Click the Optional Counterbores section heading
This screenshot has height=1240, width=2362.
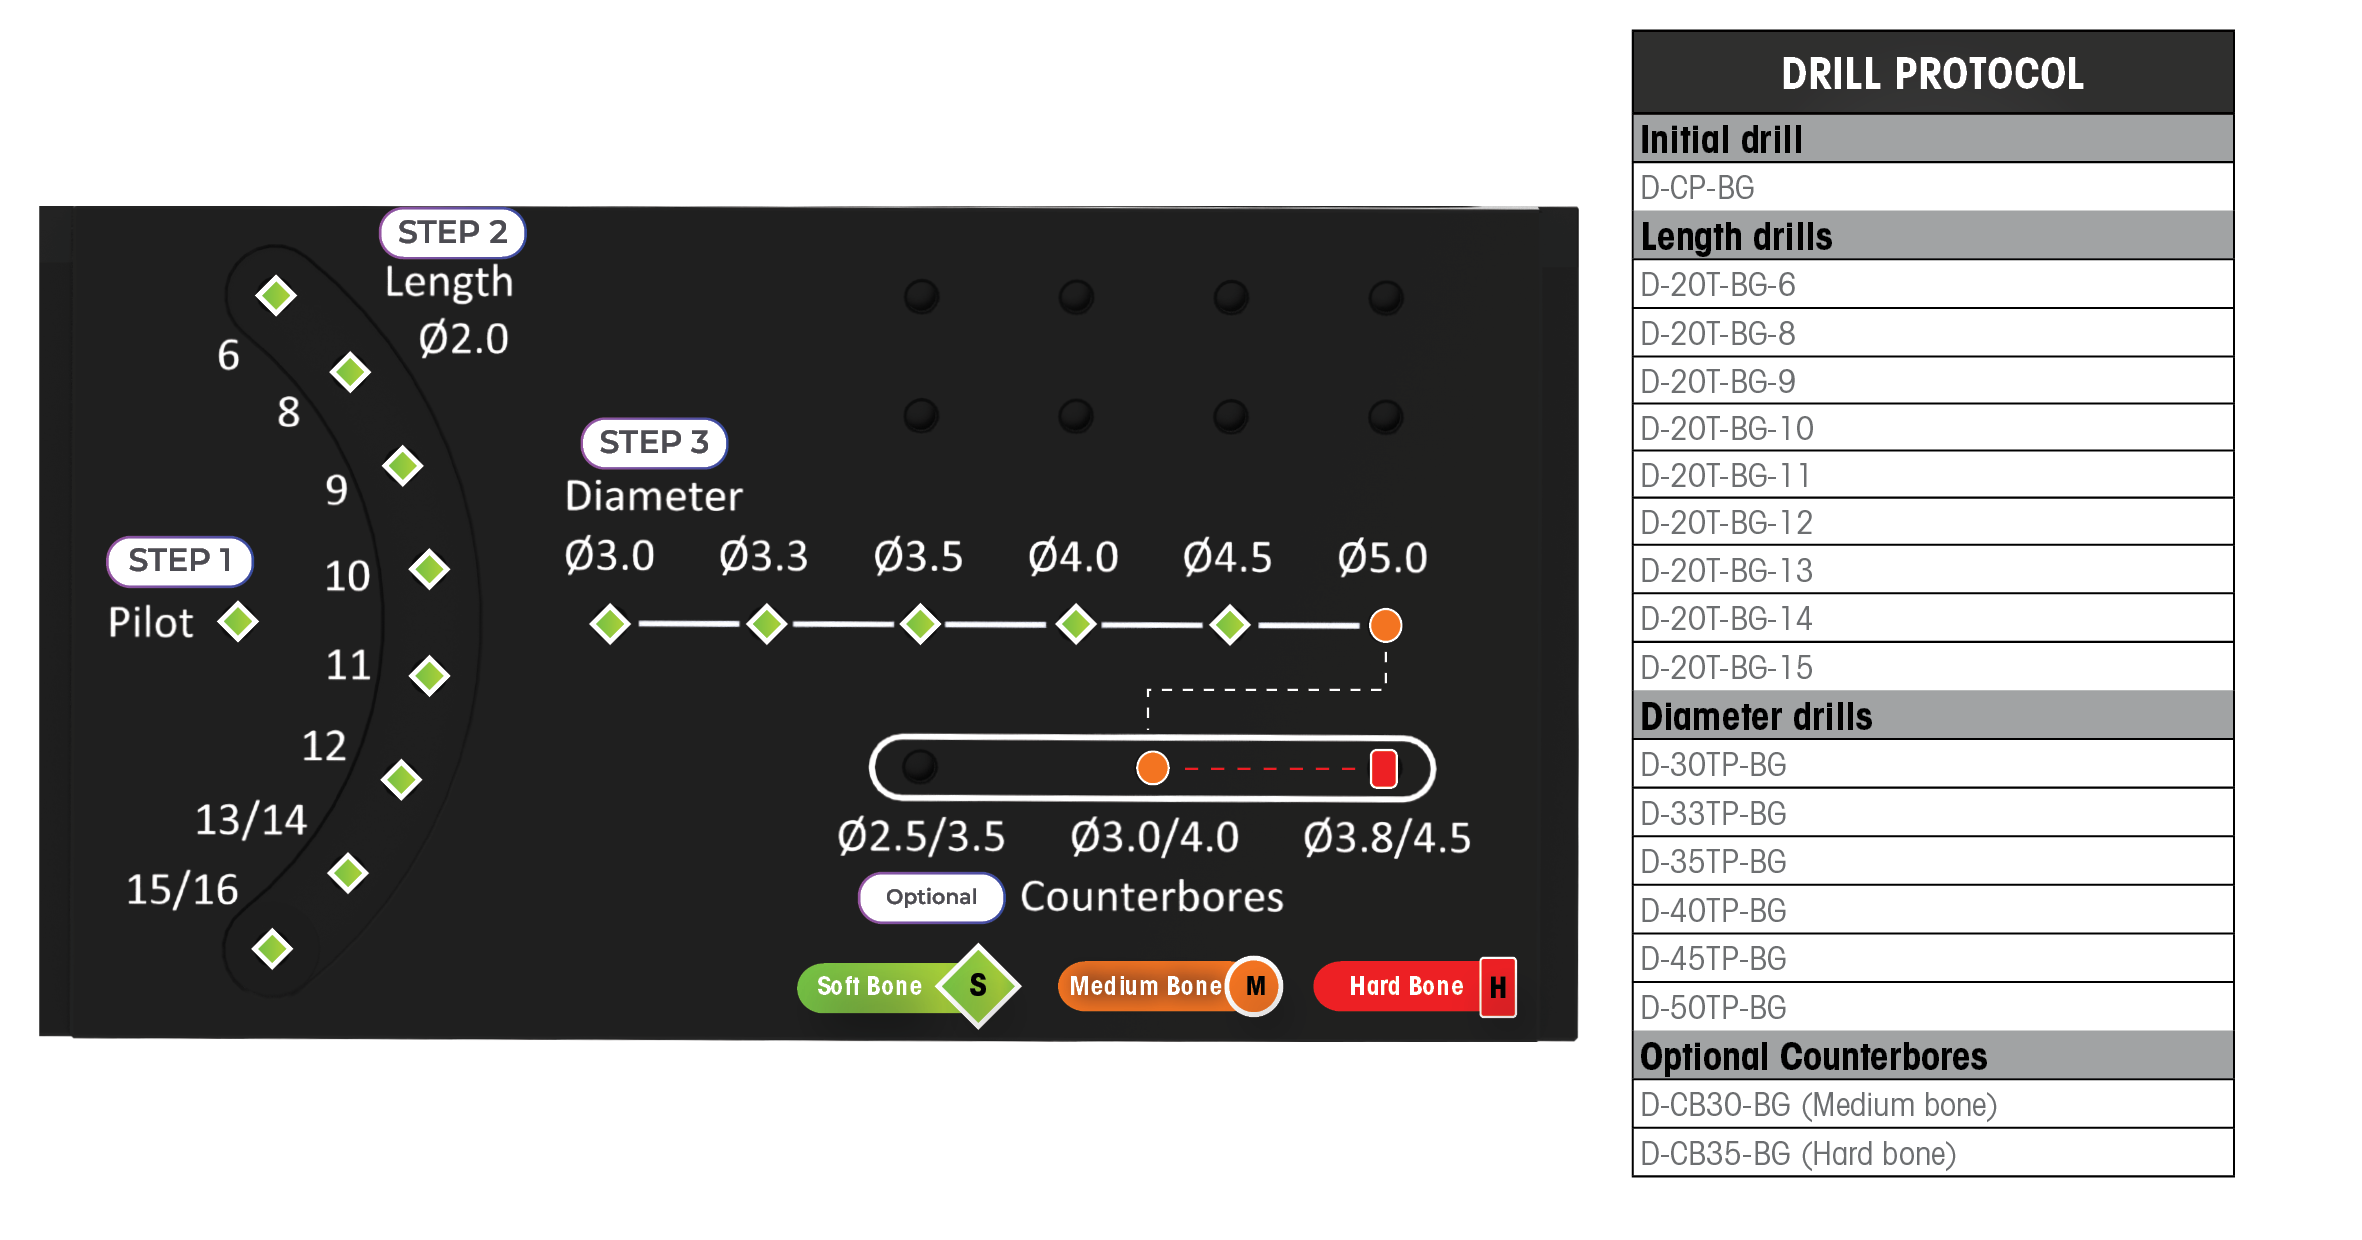[x=1932, y=1056]
